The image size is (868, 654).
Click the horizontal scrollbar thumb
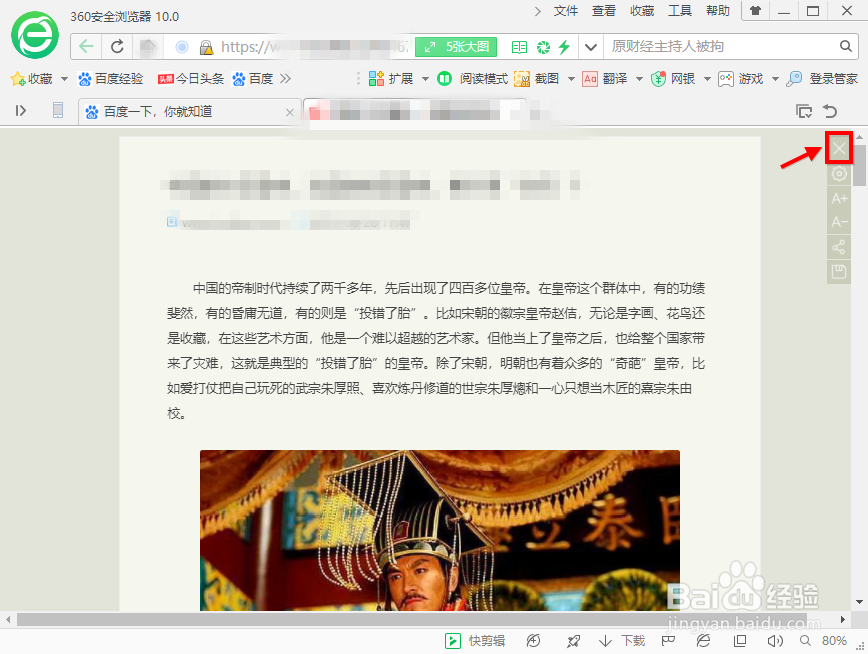[x=412, y=619]
